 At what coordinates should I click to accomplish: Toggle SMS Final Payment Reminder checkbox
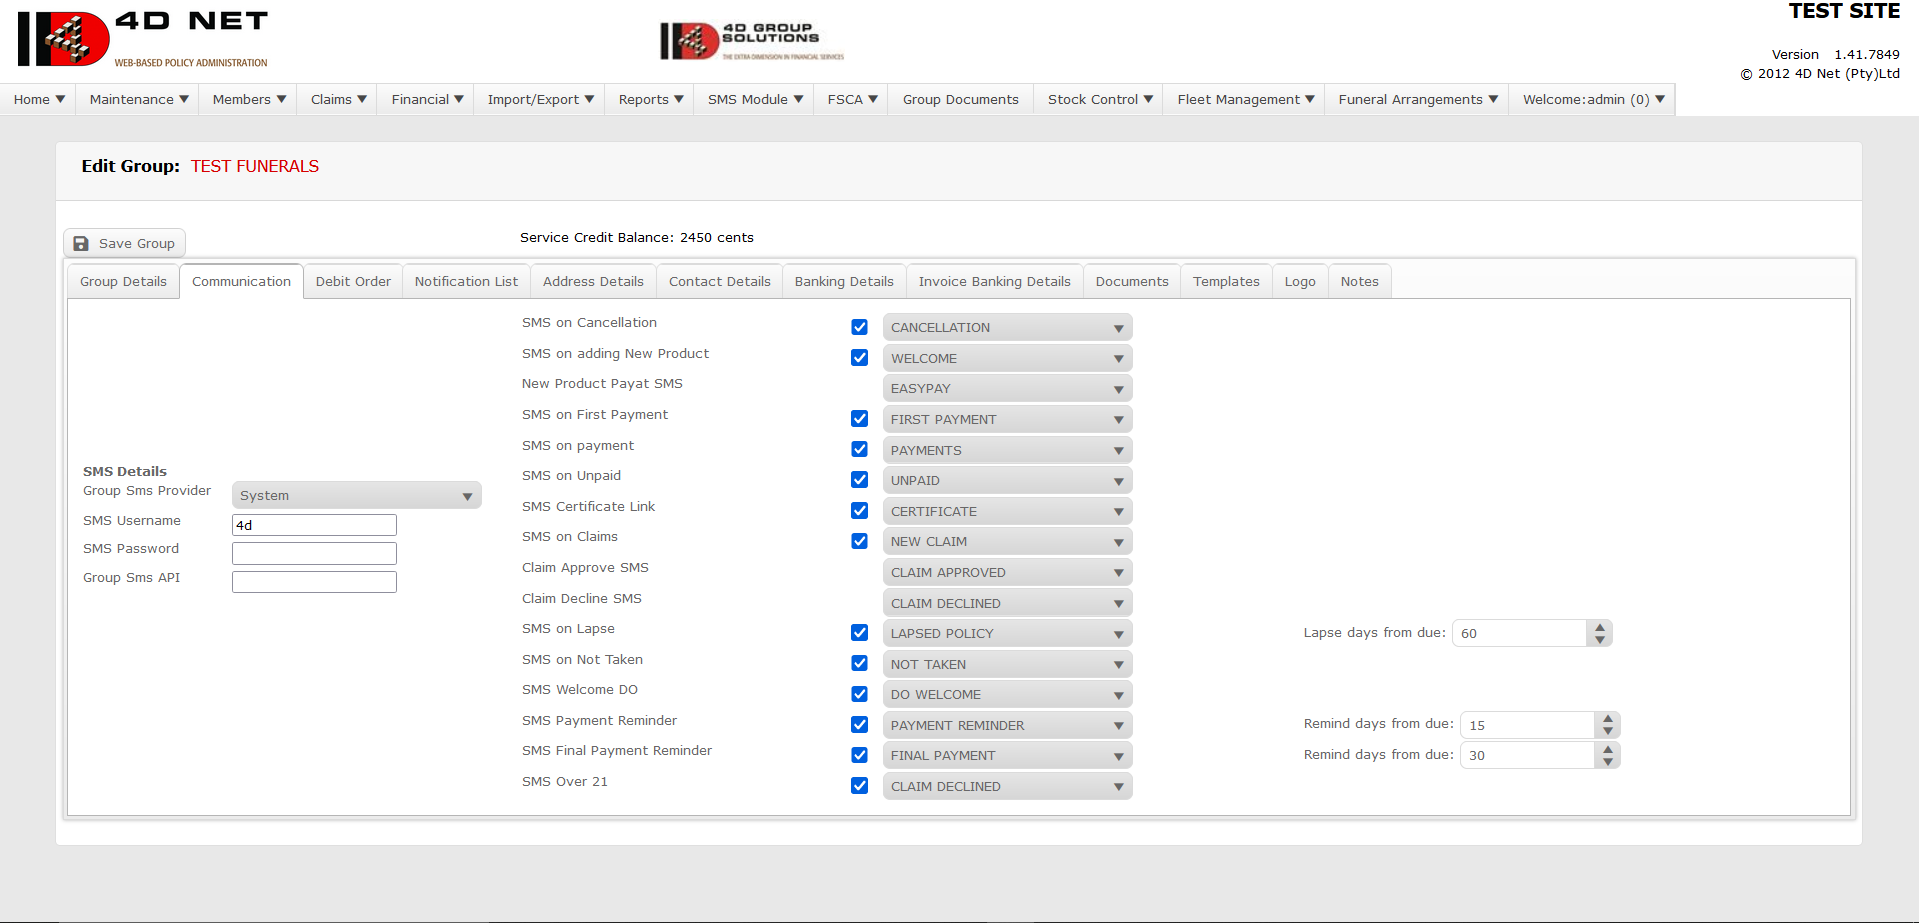coord(859,755)
